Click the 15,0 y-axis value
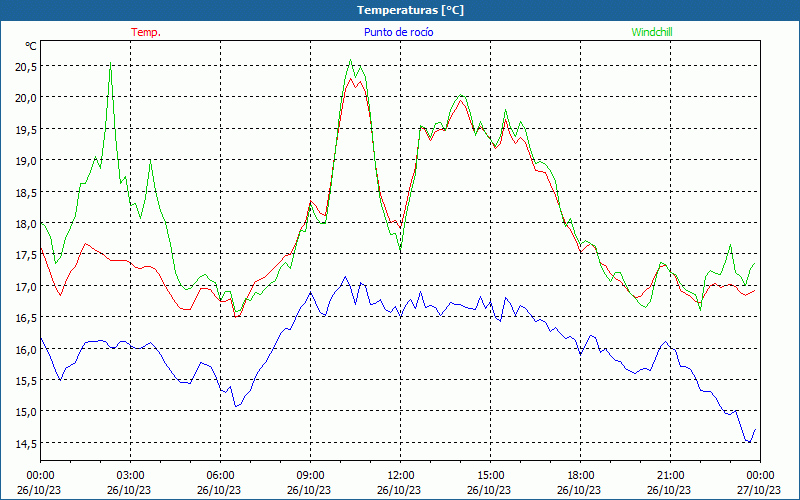Image resolution: width=800 pixels, height=500 pixels. [26, 412]
